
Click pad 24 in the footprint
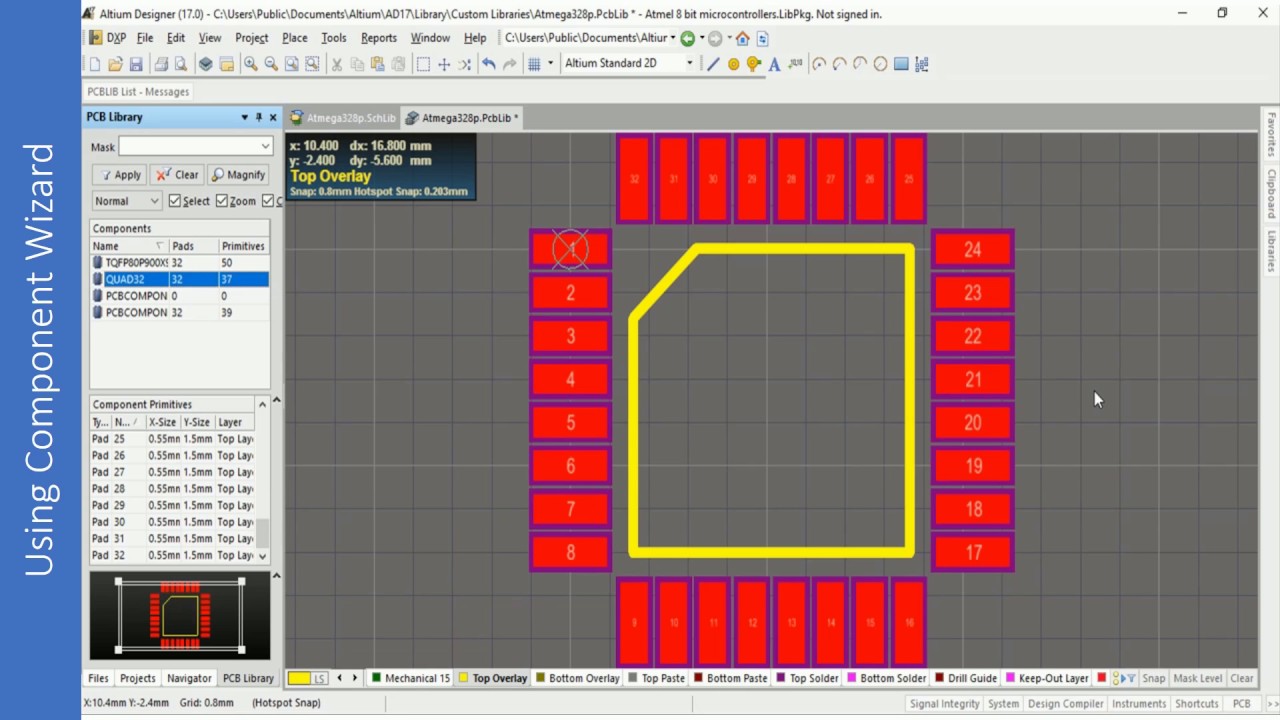point(972,249)
